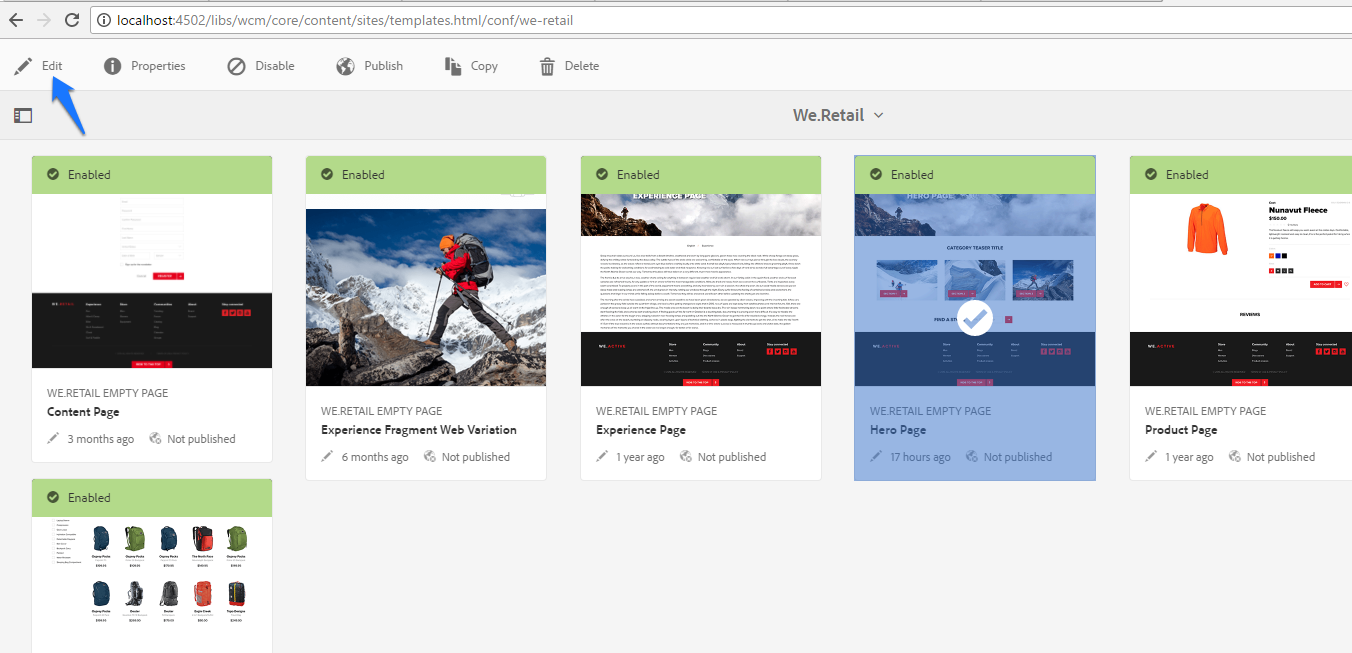
Task: Click Content Page enabled status check icon
Action: pyautogui.click(x=52, y=174)
